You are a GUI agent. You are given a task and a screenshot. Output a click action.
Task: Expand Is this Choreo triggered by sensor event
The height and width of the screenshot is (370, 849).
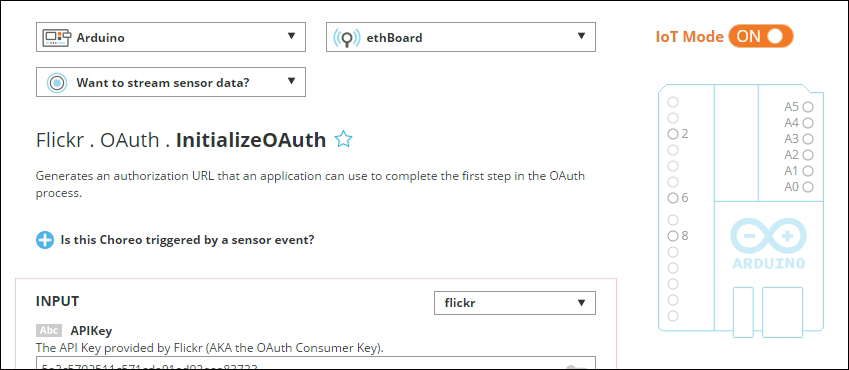point(187,239)
